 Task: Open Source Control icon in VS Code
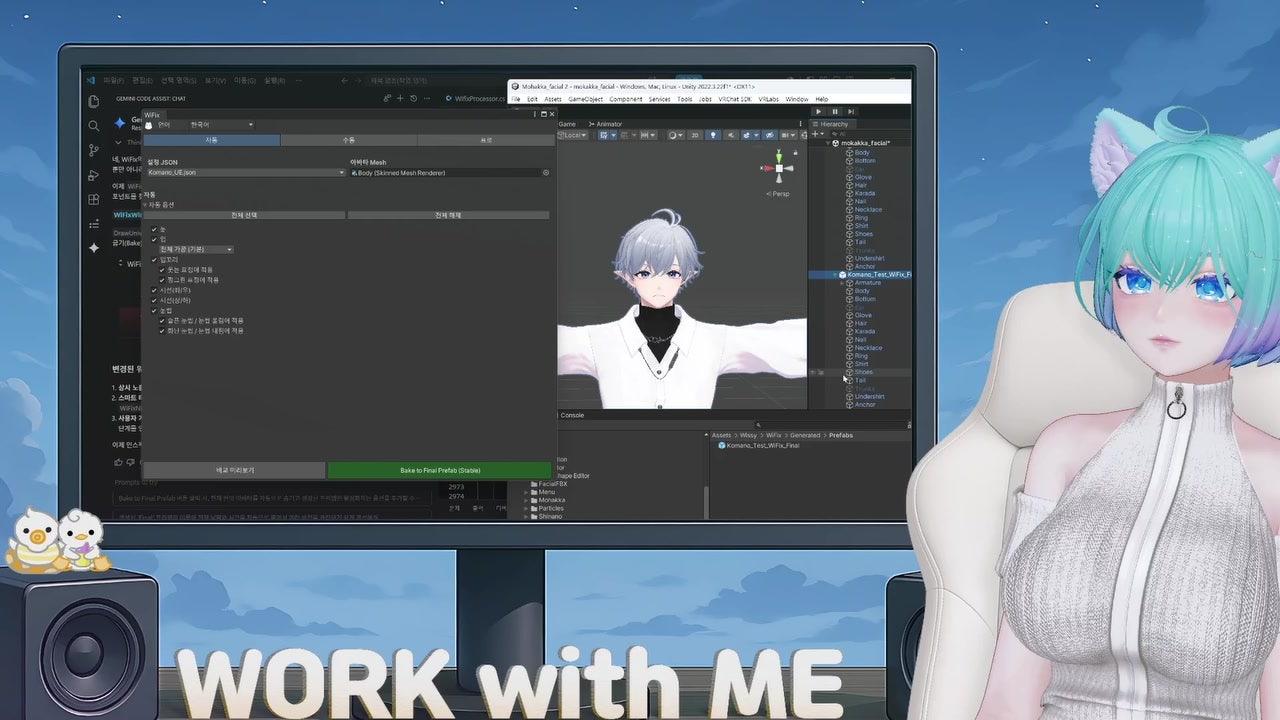(94, 150)
